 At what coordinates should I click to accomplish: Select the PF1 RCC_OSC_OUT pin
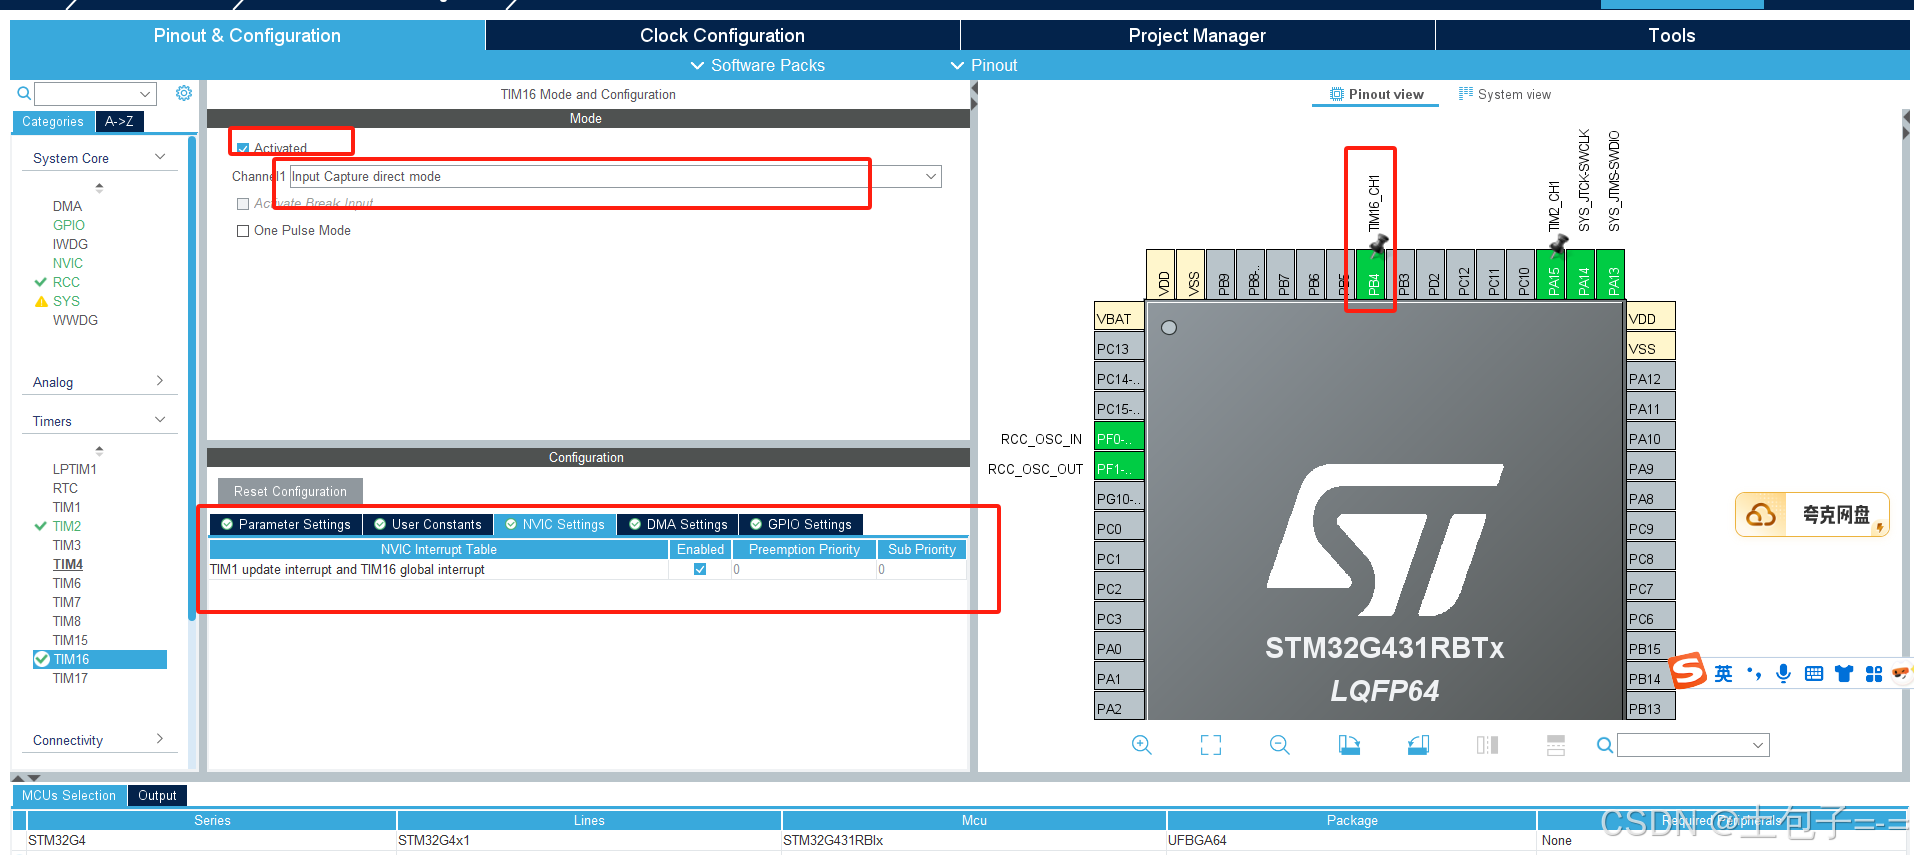tap(1119, 468)
